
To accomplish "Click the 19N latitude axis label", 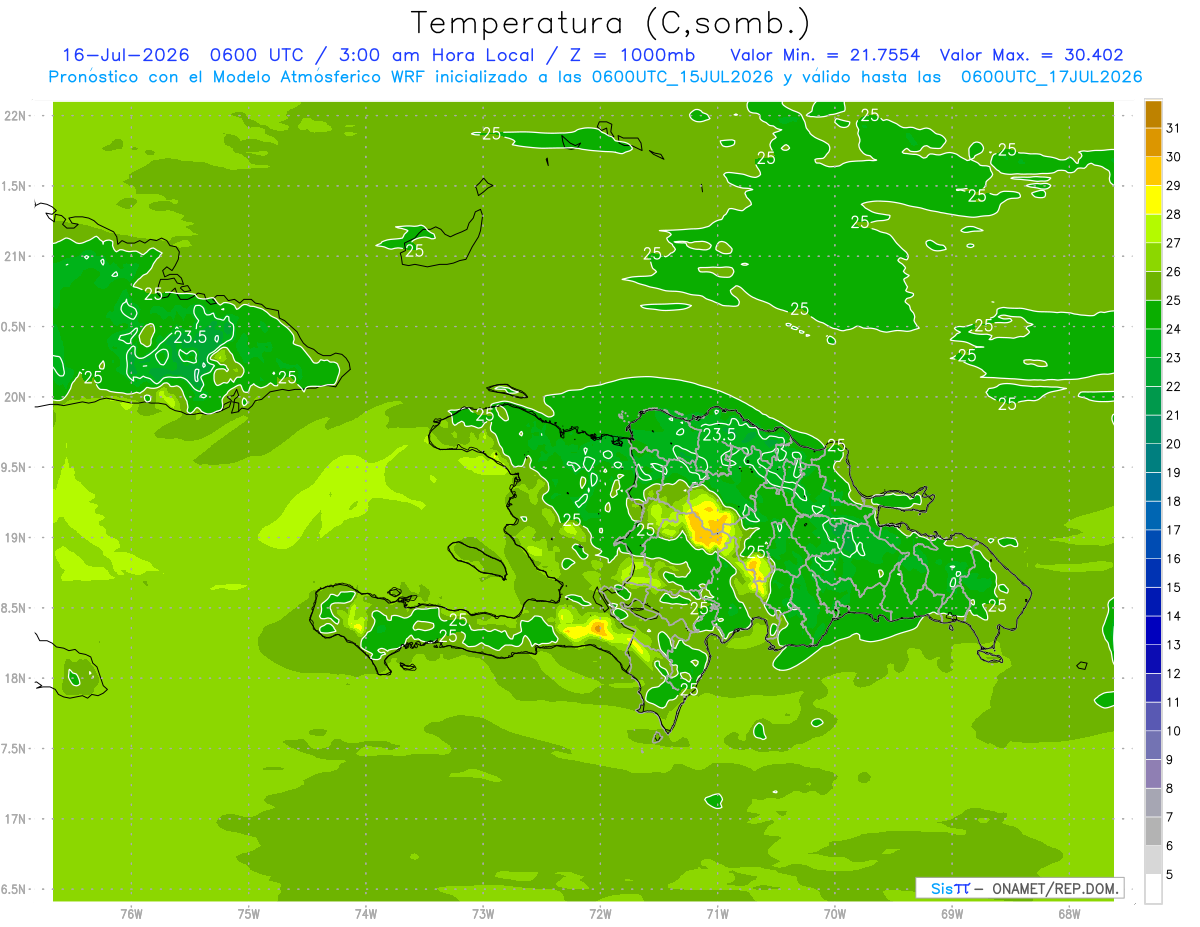I will point(17,538).
